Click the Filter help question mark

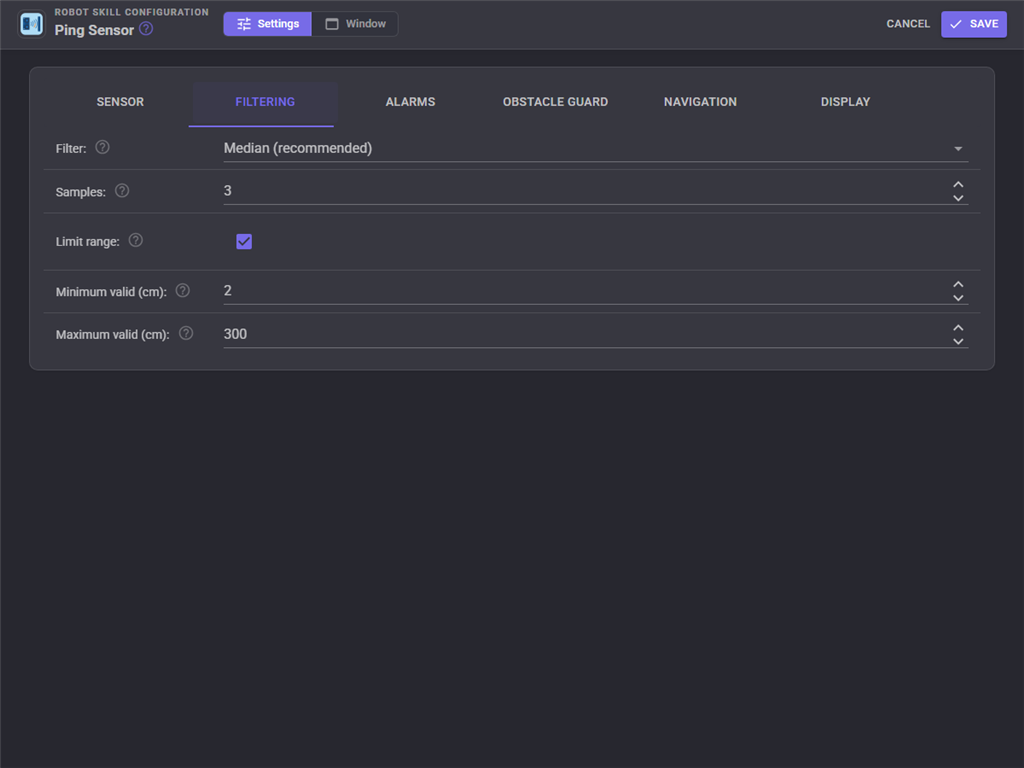(x=103, y=148)
